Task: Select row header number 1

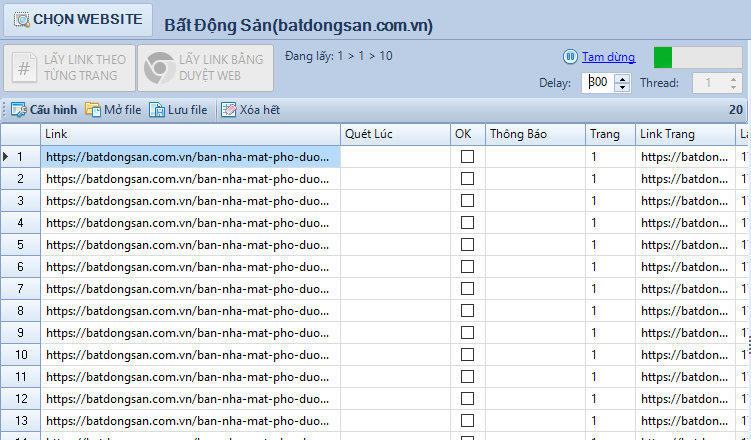Action: point(21,157)
